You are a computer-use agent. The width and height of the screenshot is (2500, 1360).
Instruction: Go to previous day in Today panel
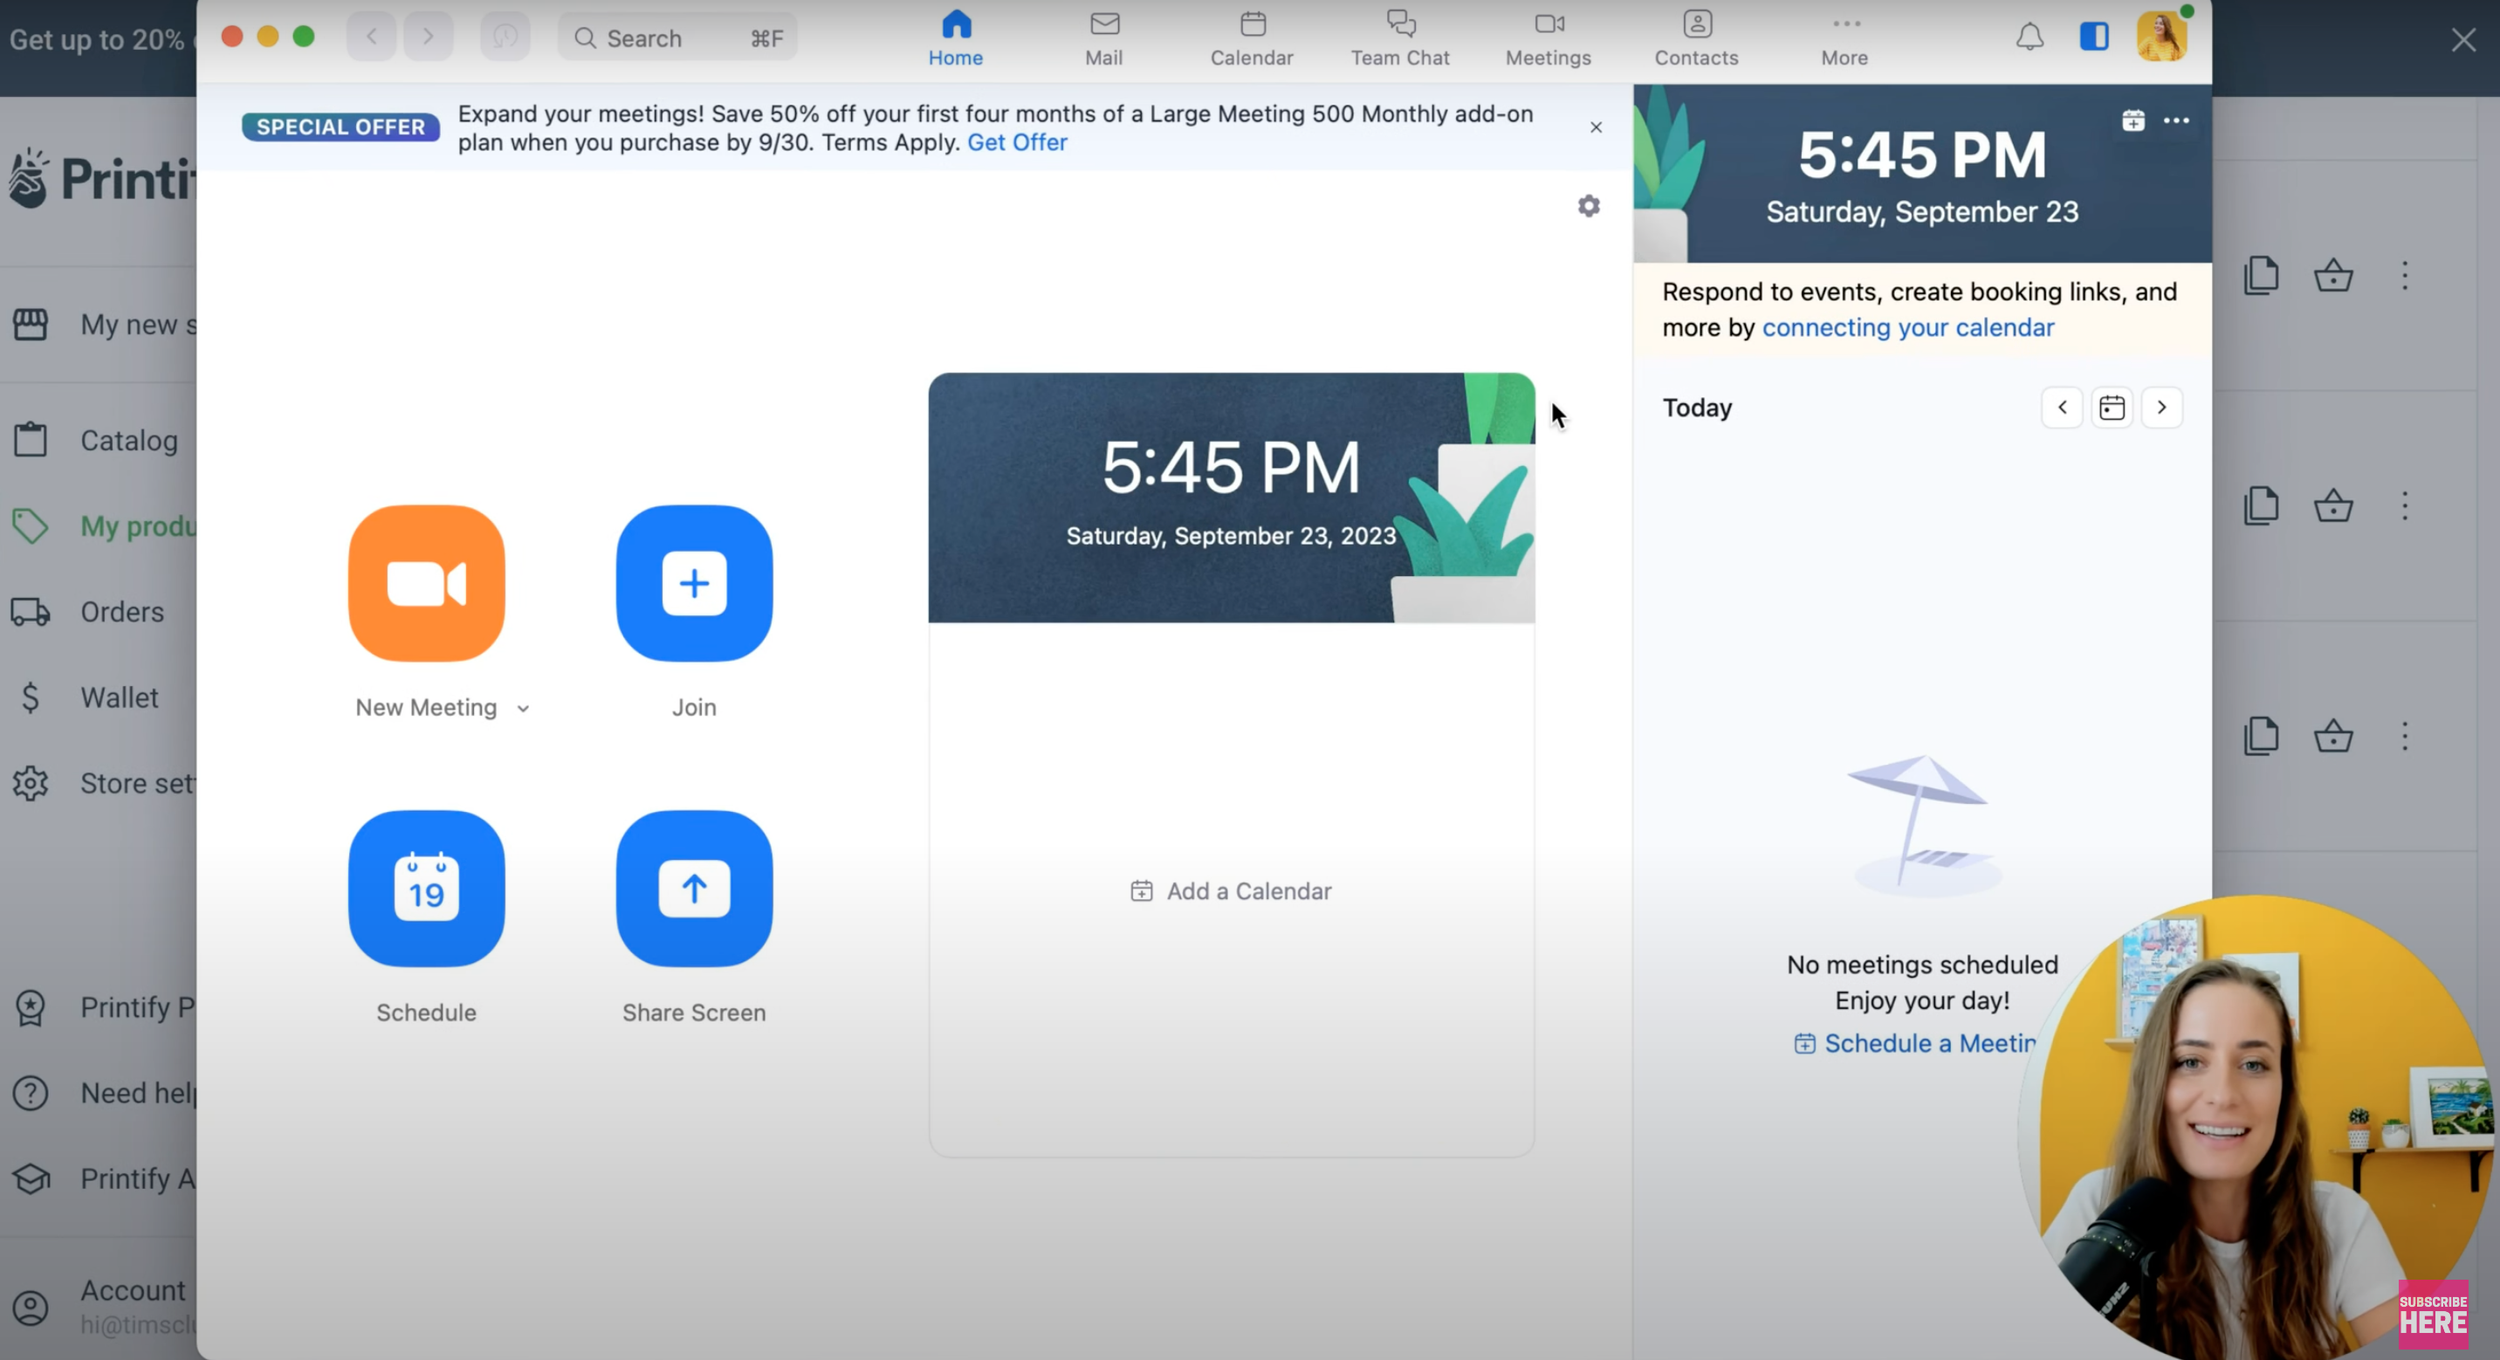pyautogui.click(x=2062, y=408)
